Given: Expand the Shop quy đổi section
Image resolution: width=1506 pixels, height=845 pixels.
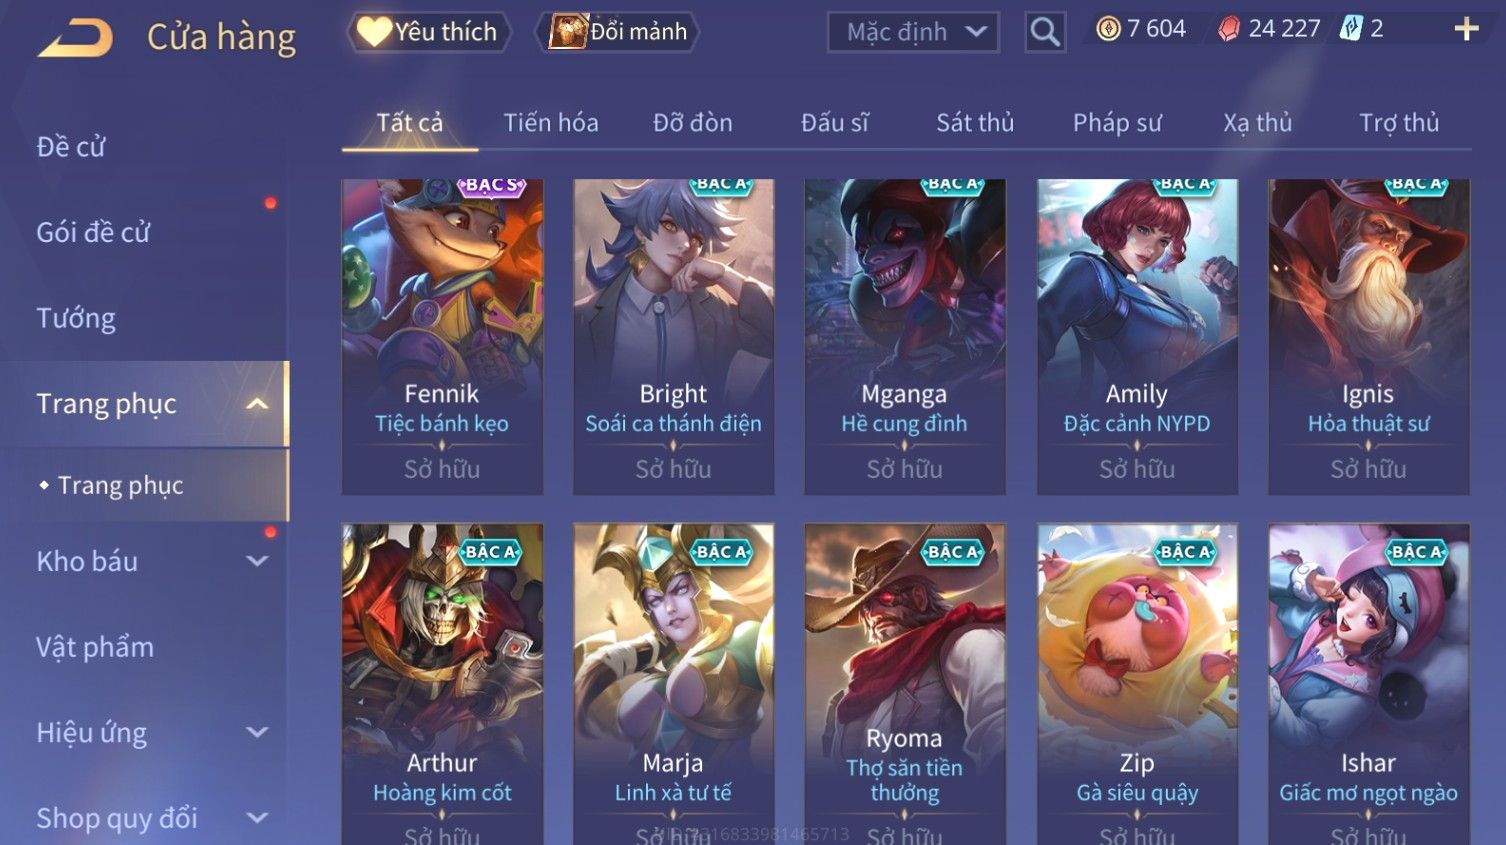Looking at the screenshot, I should 257,818.
